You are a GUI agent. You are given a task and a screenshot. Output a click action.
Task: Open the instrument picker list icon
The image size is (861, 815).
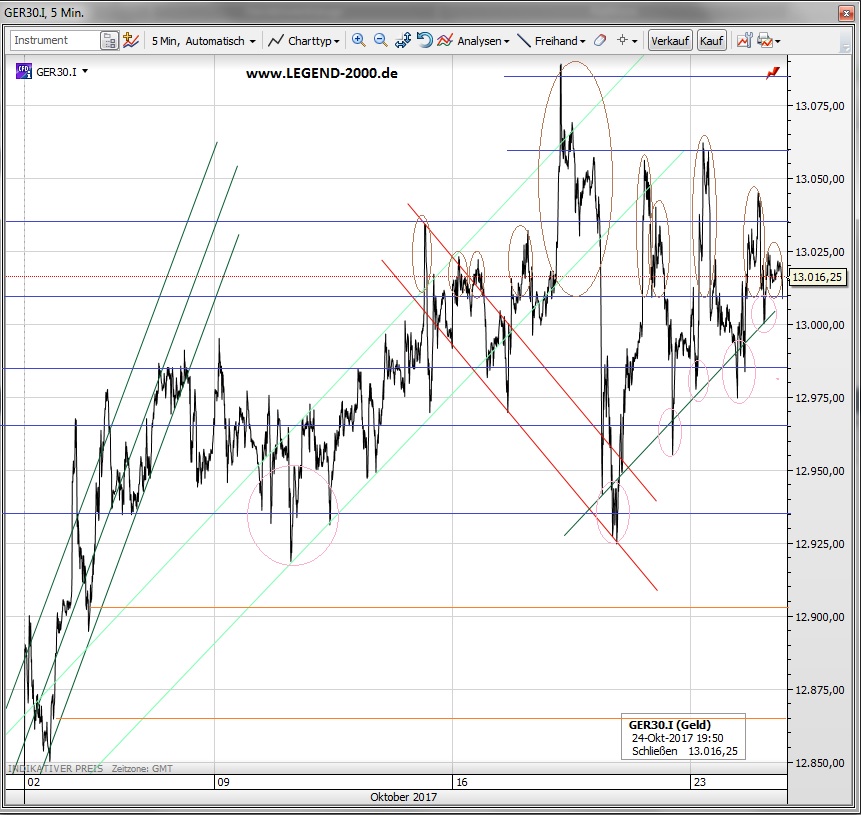[x=109, y=41]
